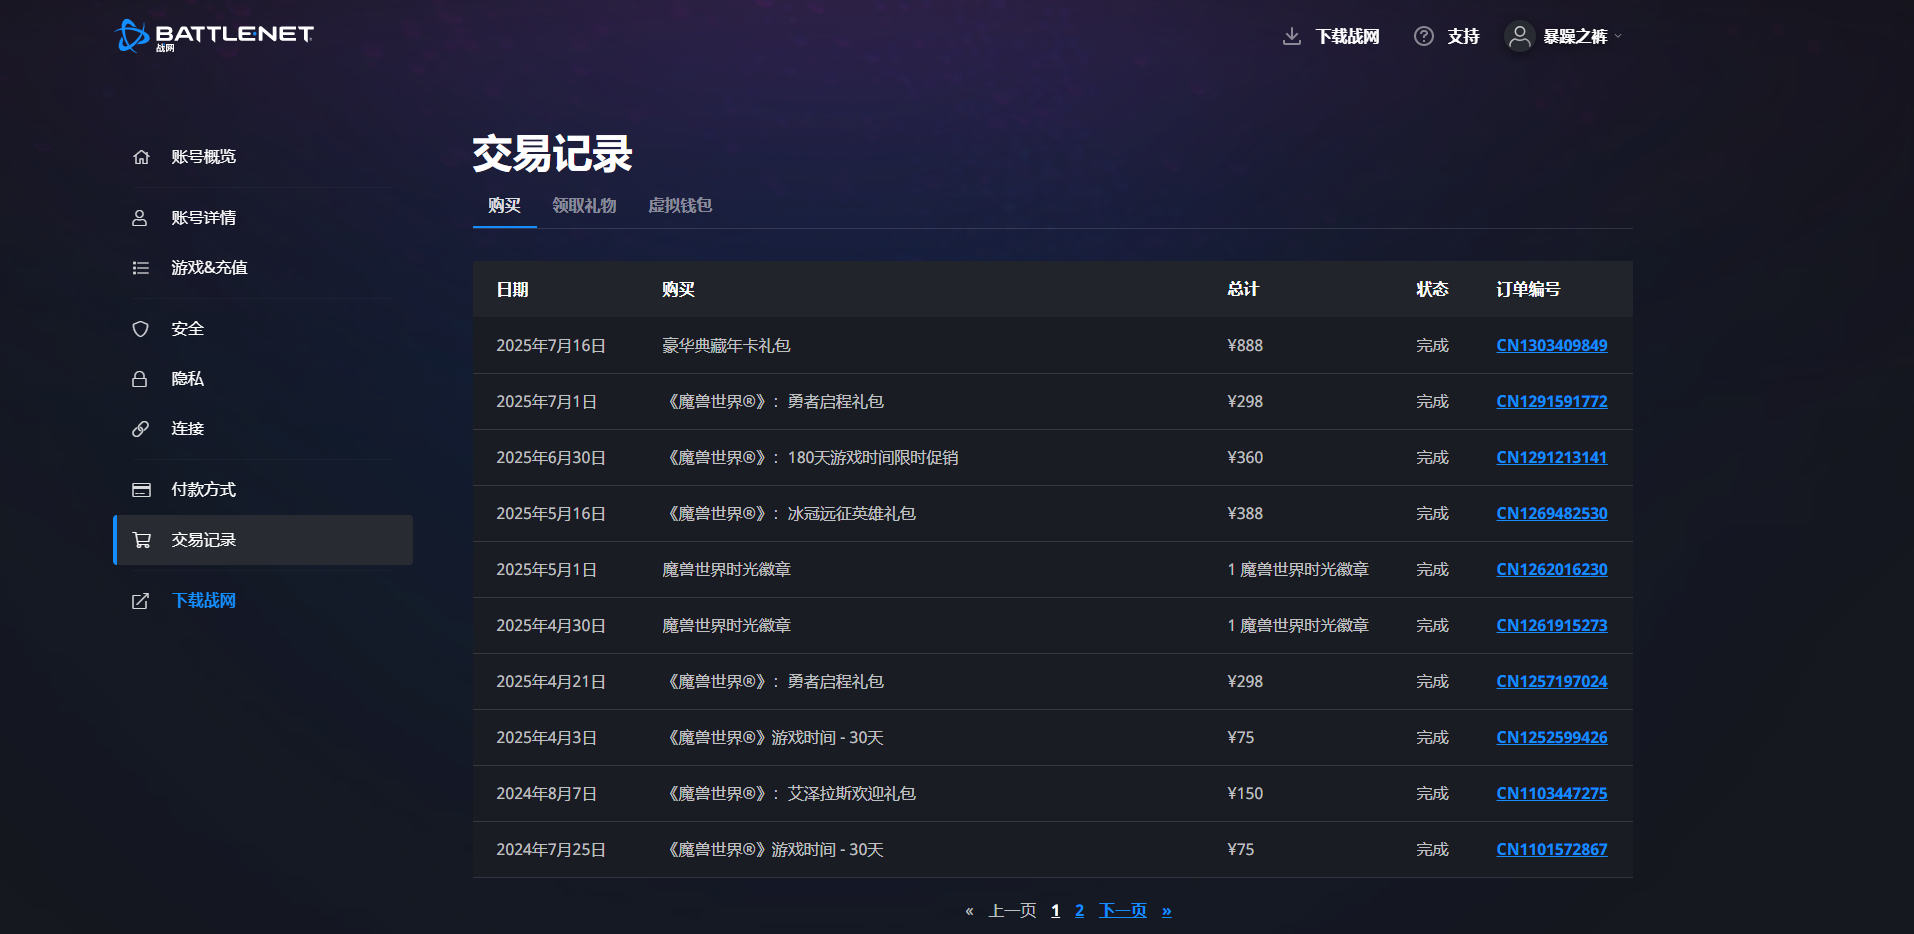Go to page 2 of transactions
Image resolution: width=1914 pixels, height=934 pixels.
(1079, 910)
